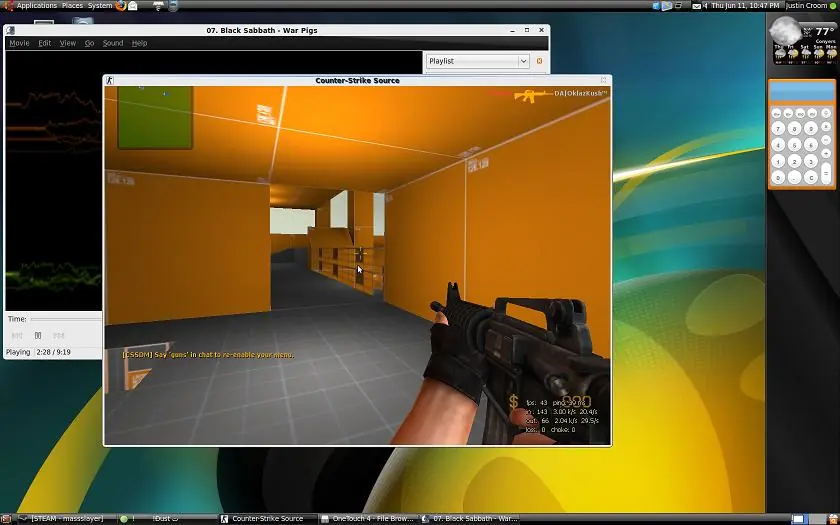
Task: Click the Counter-Strike Source window title bar
Action: [x=357, y=80]
